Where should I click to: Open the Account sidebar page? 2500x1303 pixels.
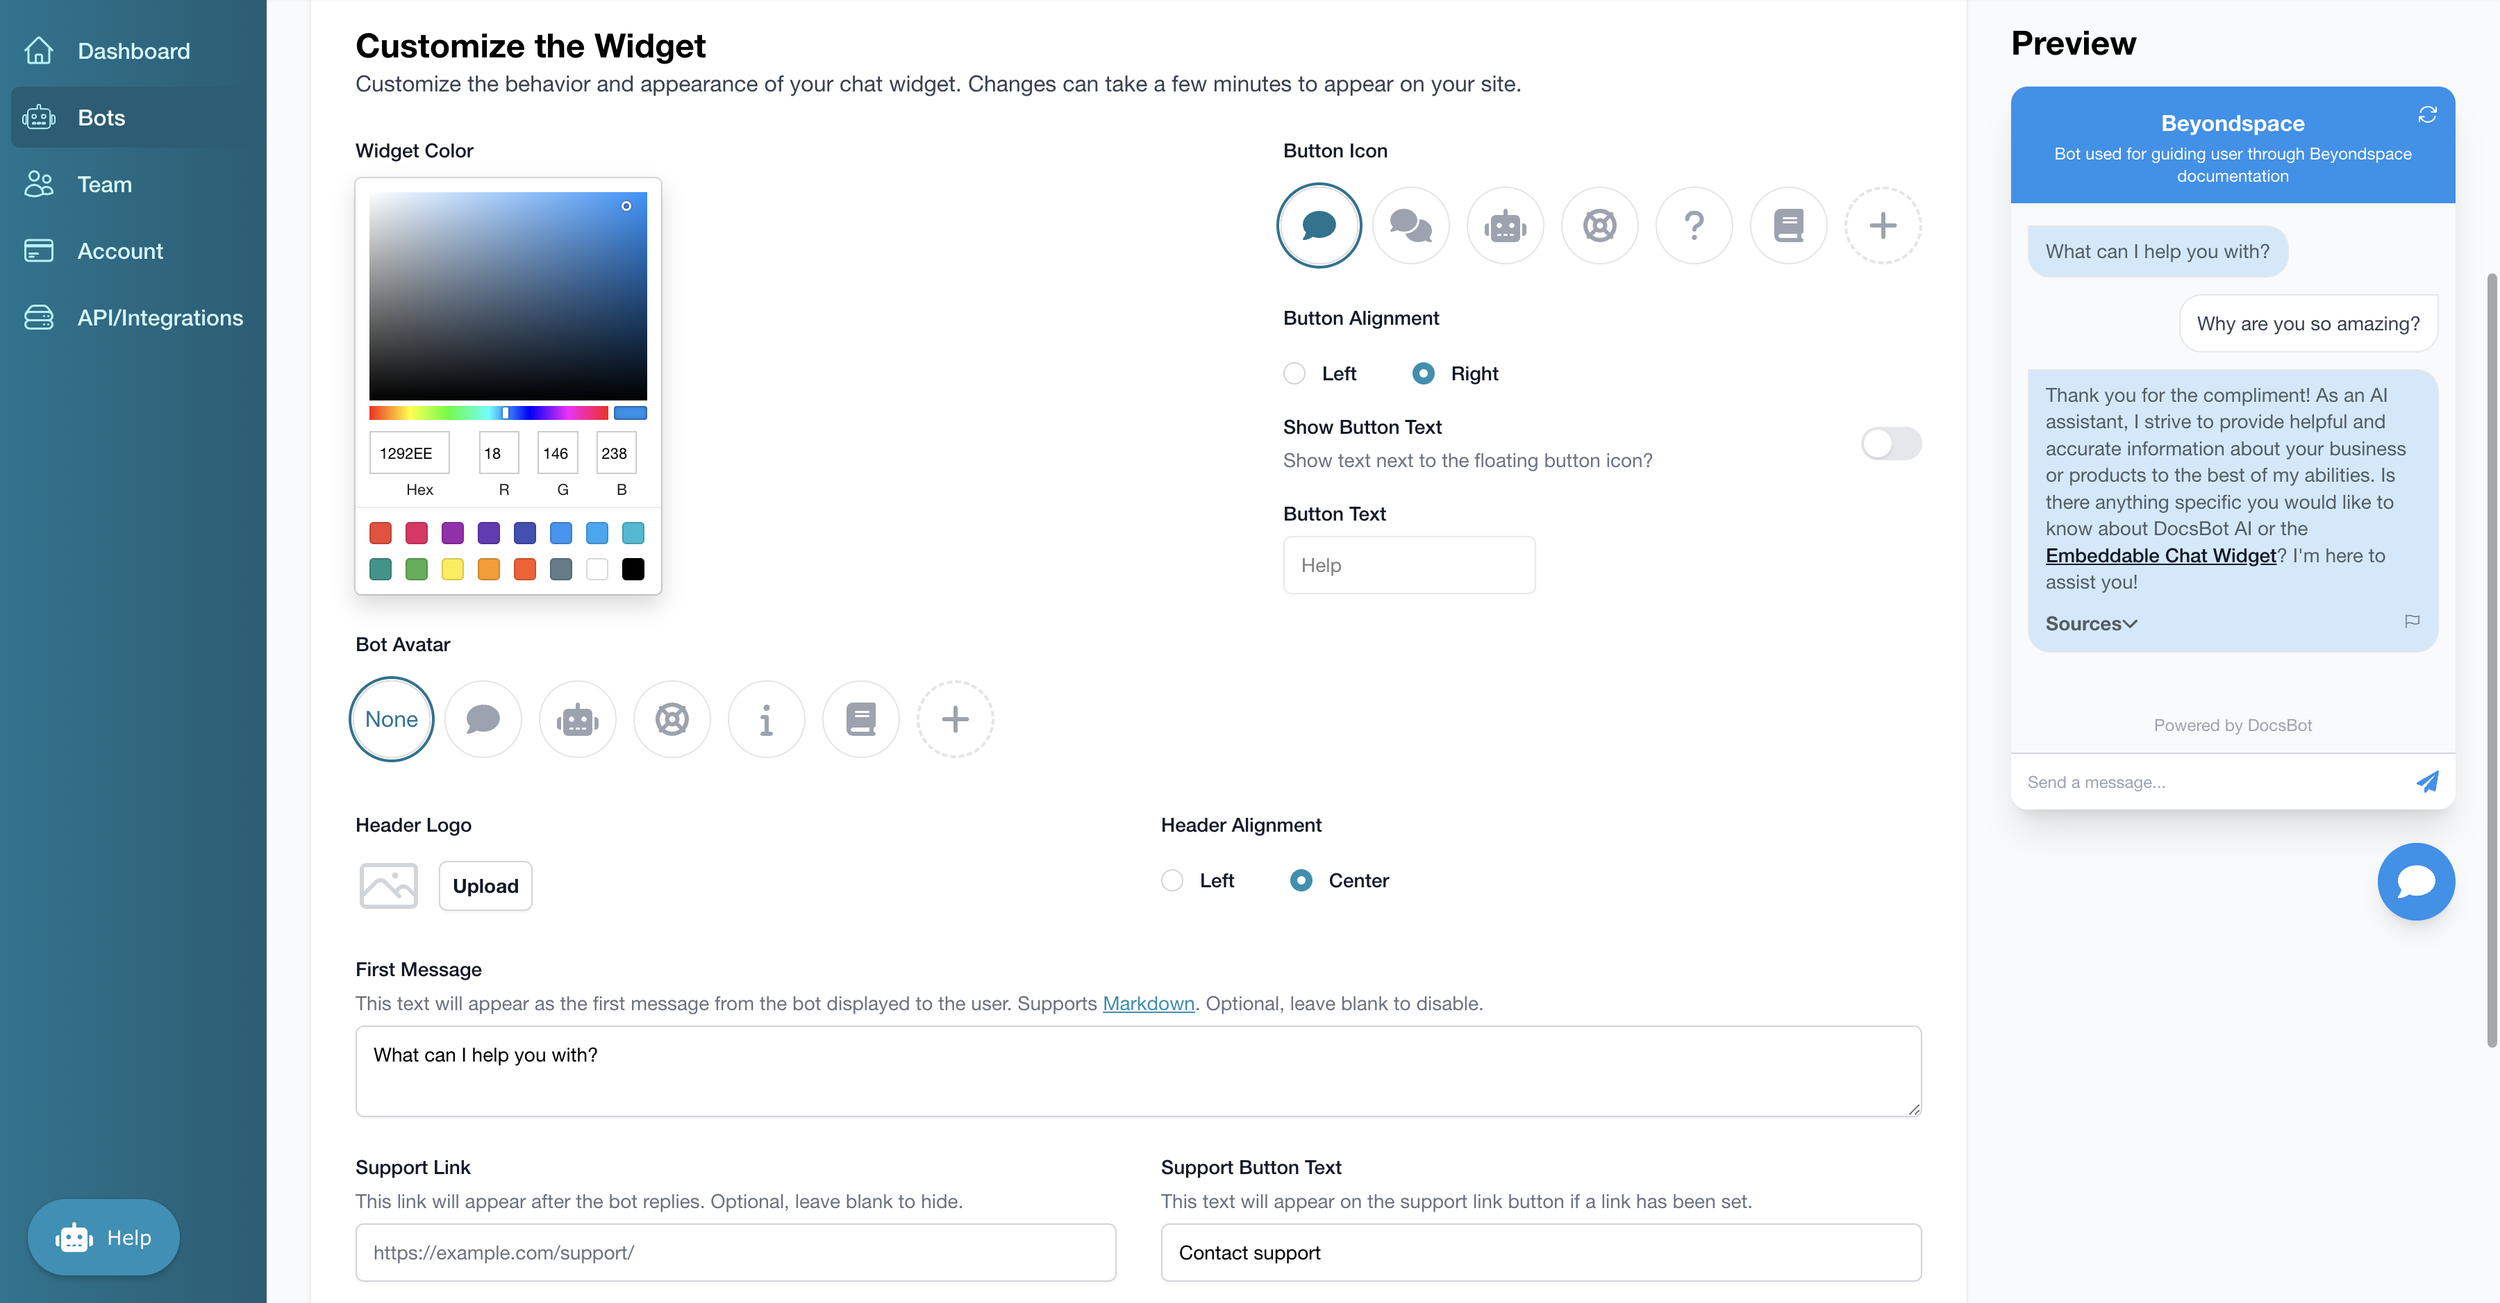(120, 251)
